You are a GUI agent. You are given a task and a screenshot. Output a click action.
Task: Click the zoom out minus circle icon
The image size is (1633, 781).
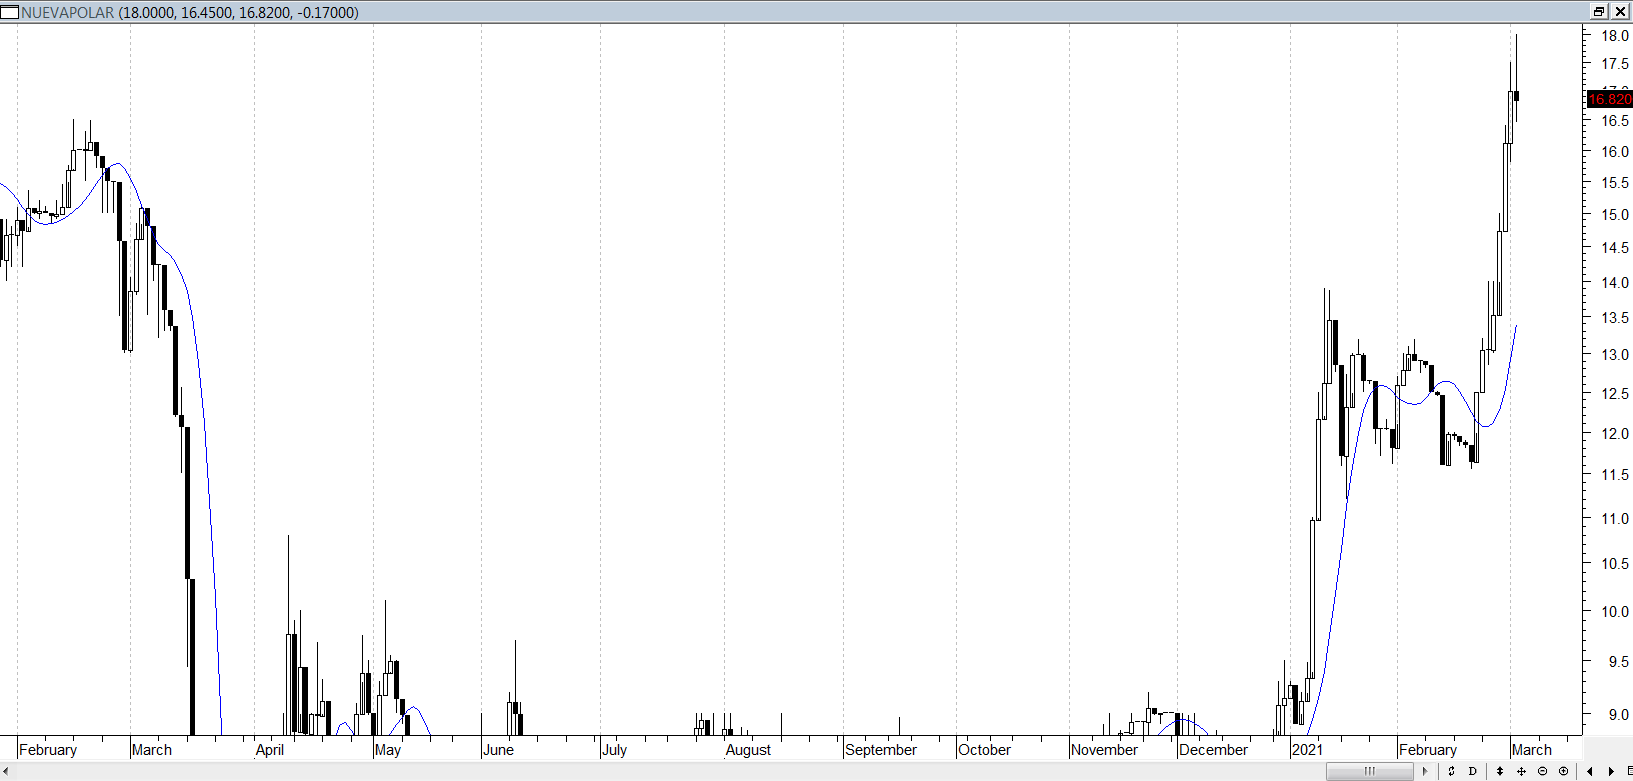tap(1542, 771)
